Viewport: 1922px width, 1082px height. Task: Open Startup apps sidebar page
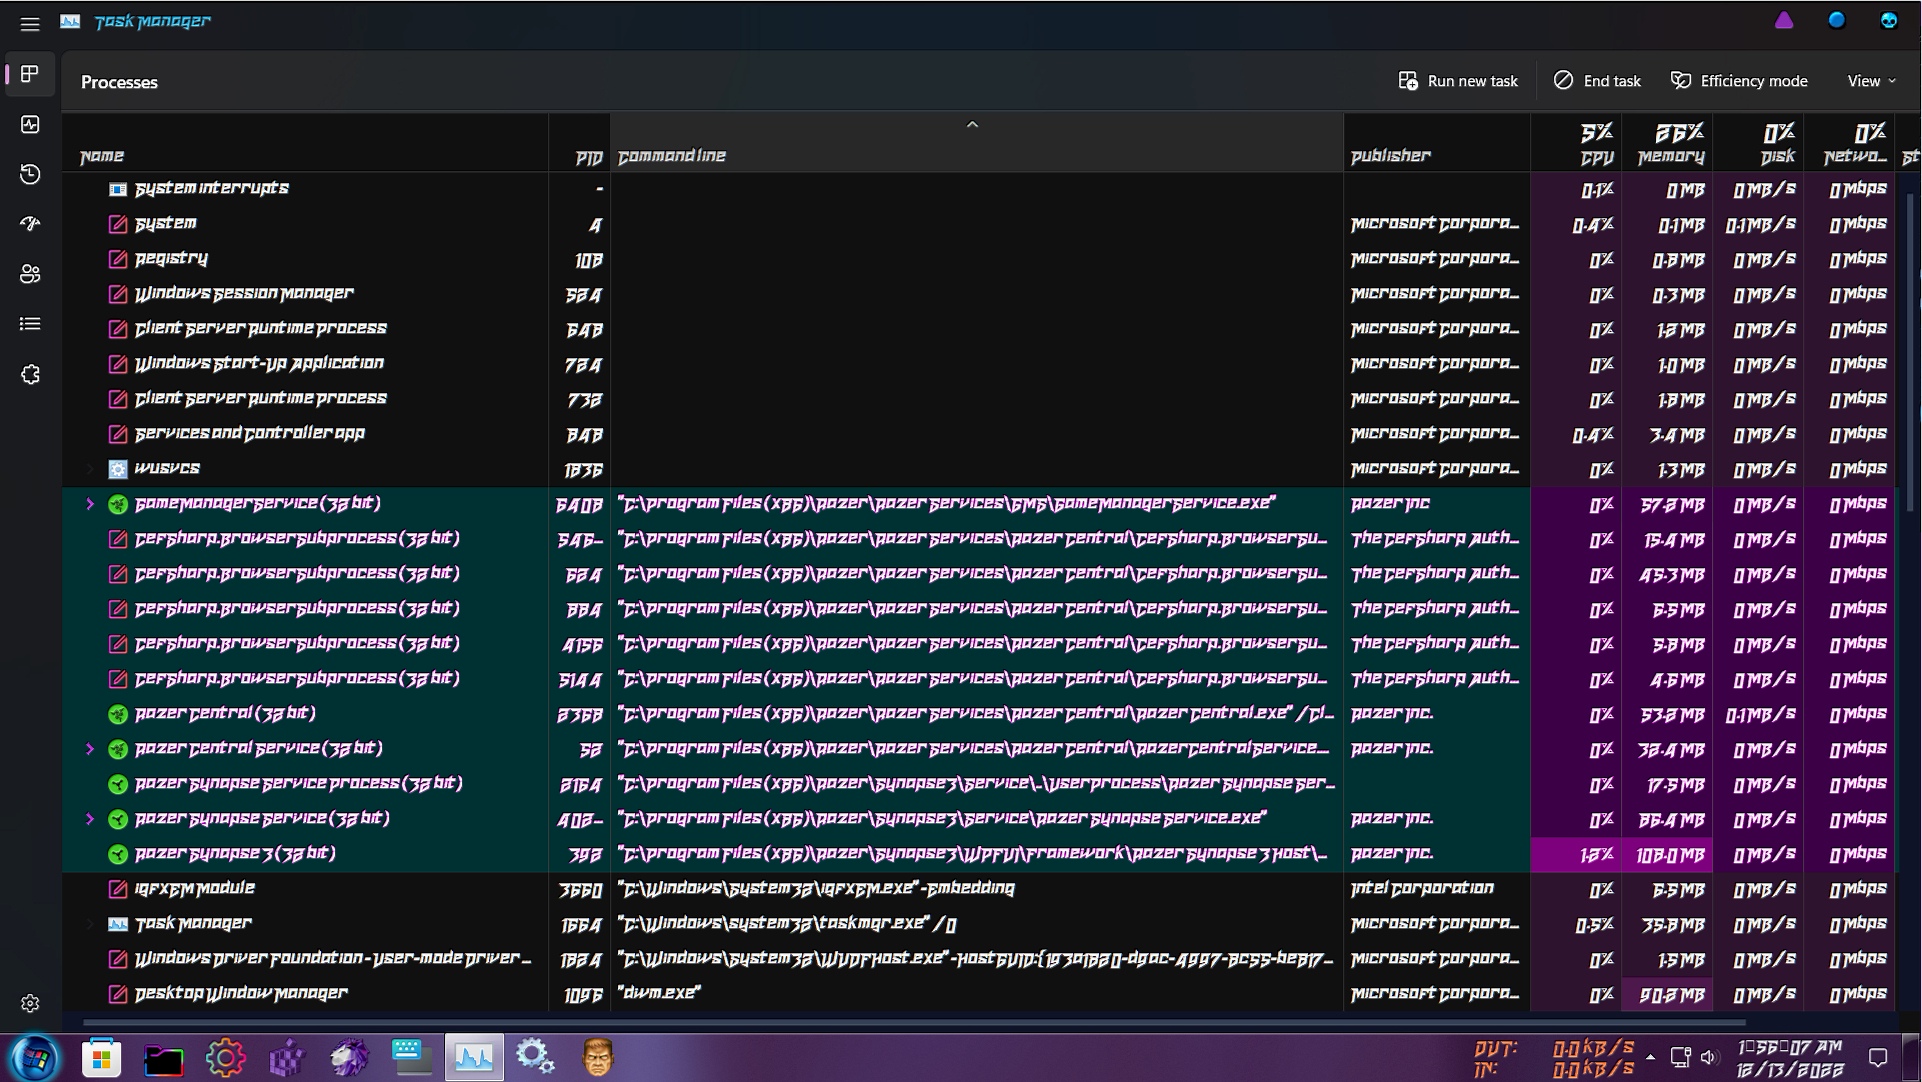(x=30, y=224)
